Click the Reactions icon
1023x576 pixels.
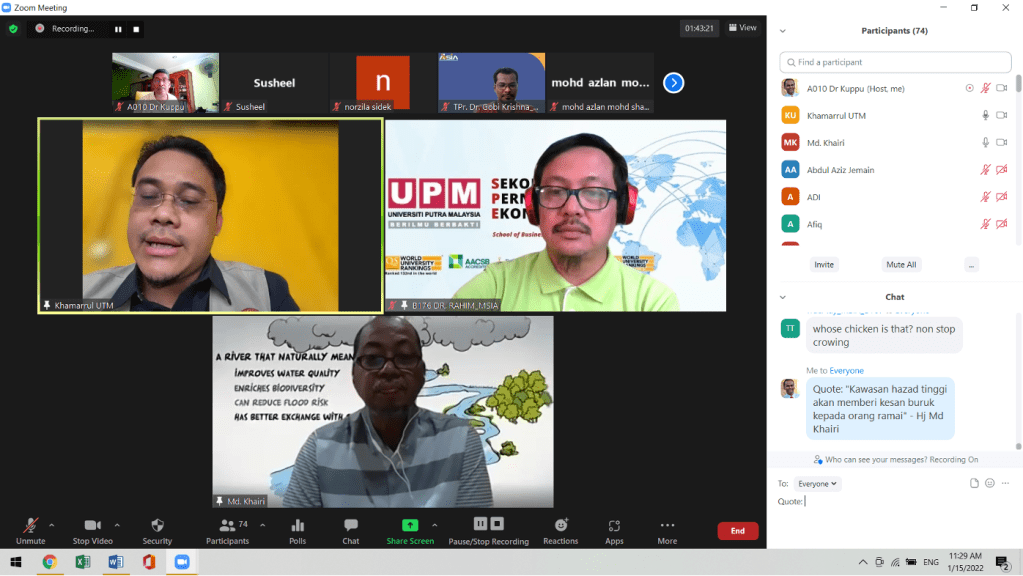coord(560,530)
